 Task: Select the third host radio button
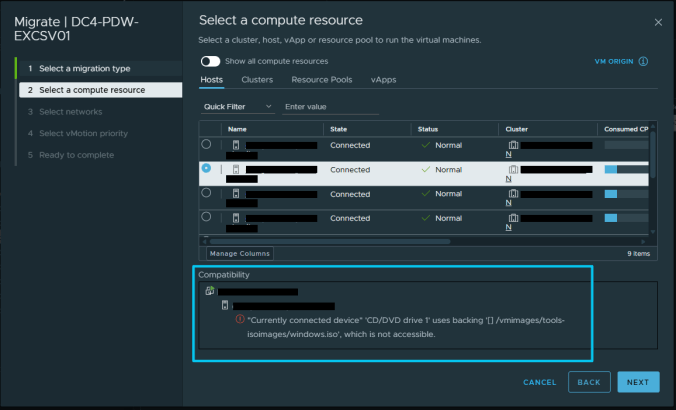click(206, 193)
